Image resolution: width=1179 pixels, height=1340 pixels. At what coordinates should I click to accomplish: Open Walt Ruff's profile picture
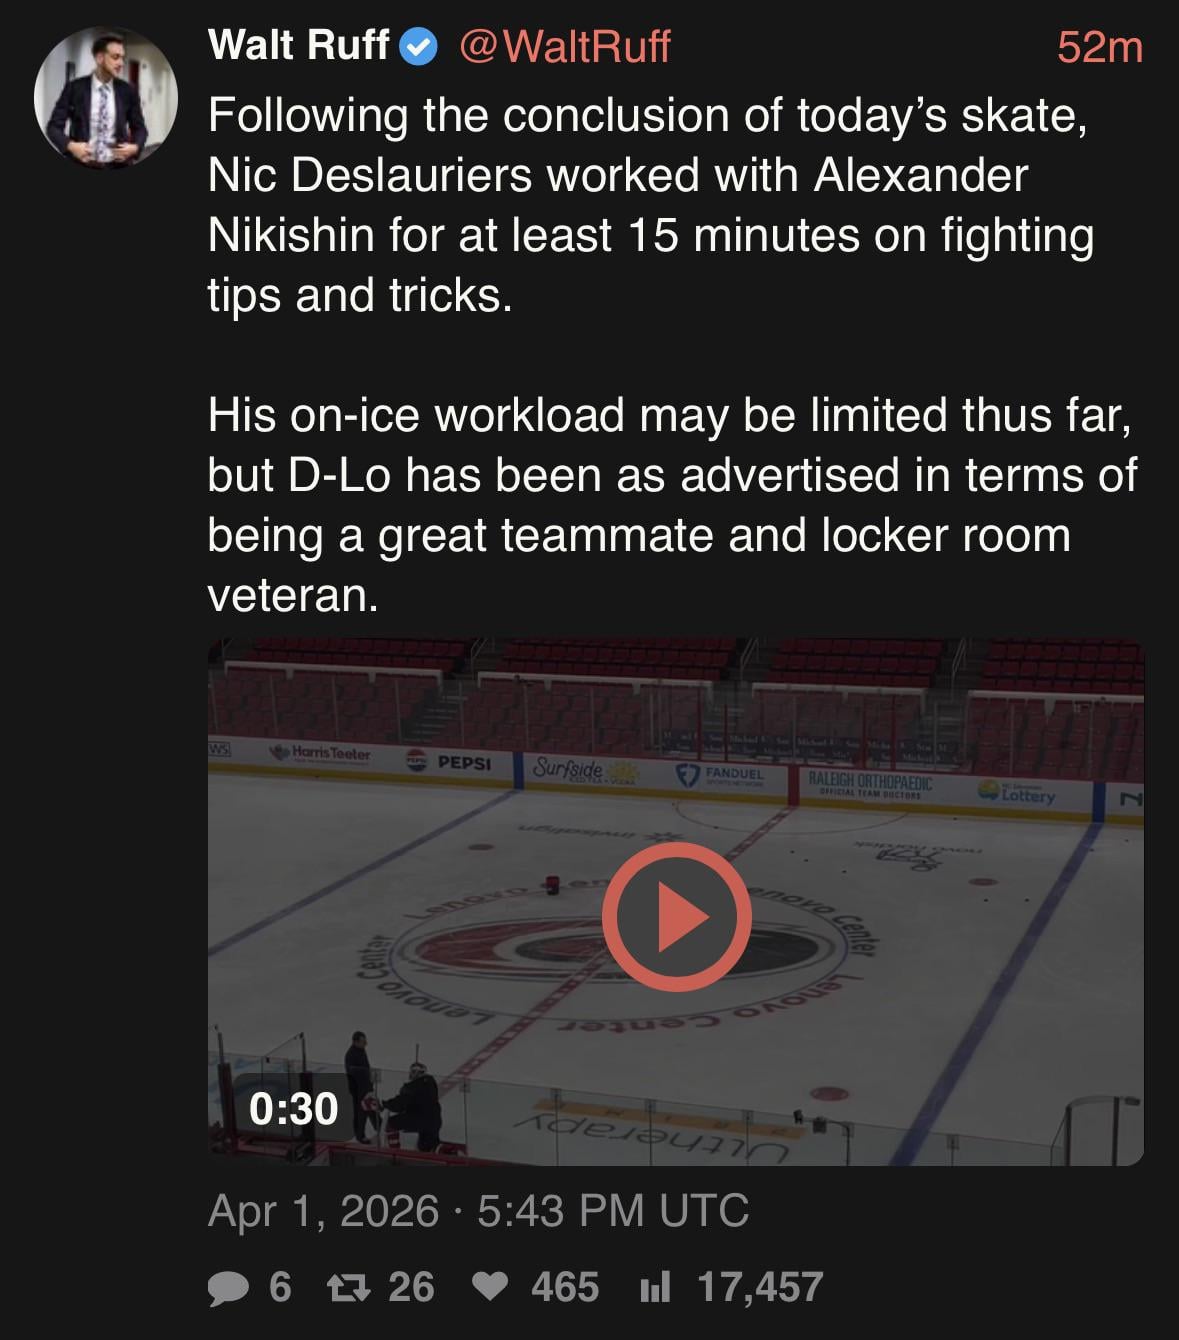pos(105,98)
